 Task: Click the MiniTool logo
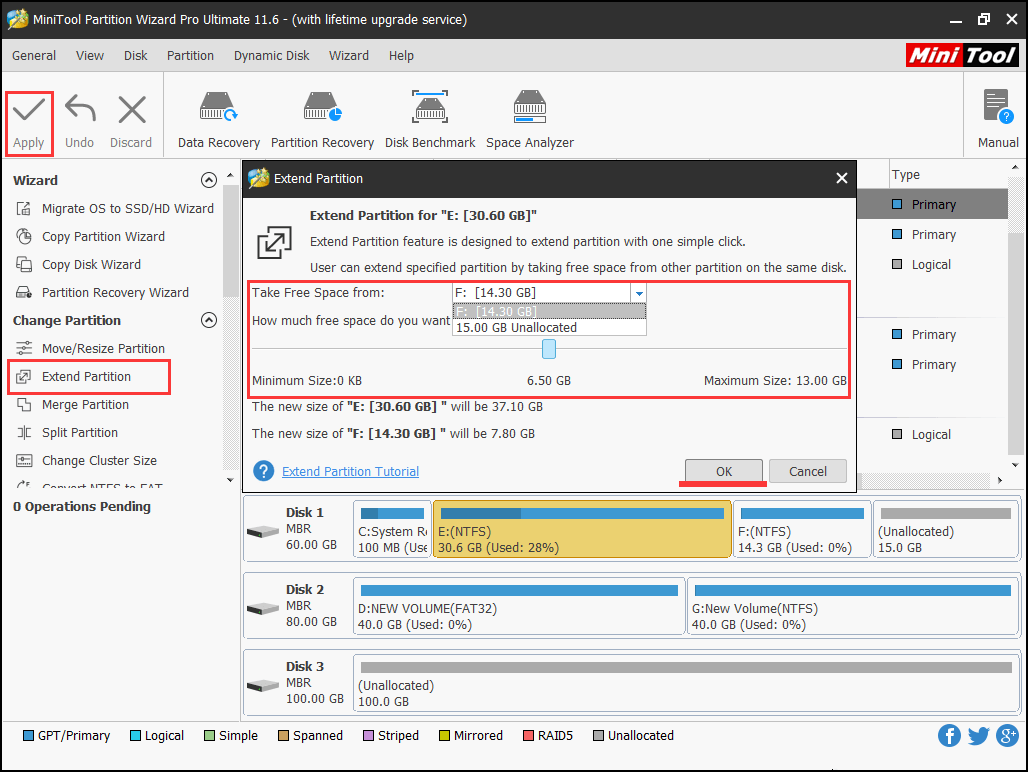(962, 55)
